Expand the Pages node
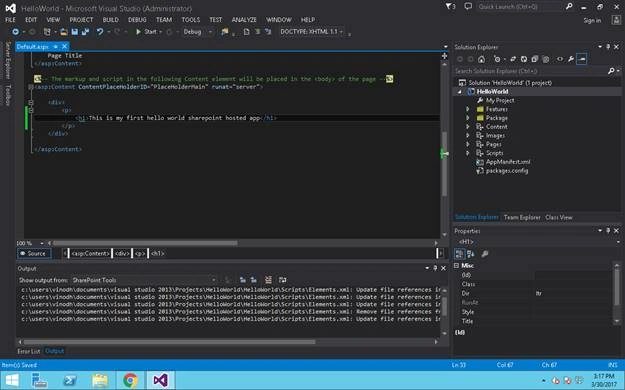Screen dimensions: 625x390 pos(468,144)
